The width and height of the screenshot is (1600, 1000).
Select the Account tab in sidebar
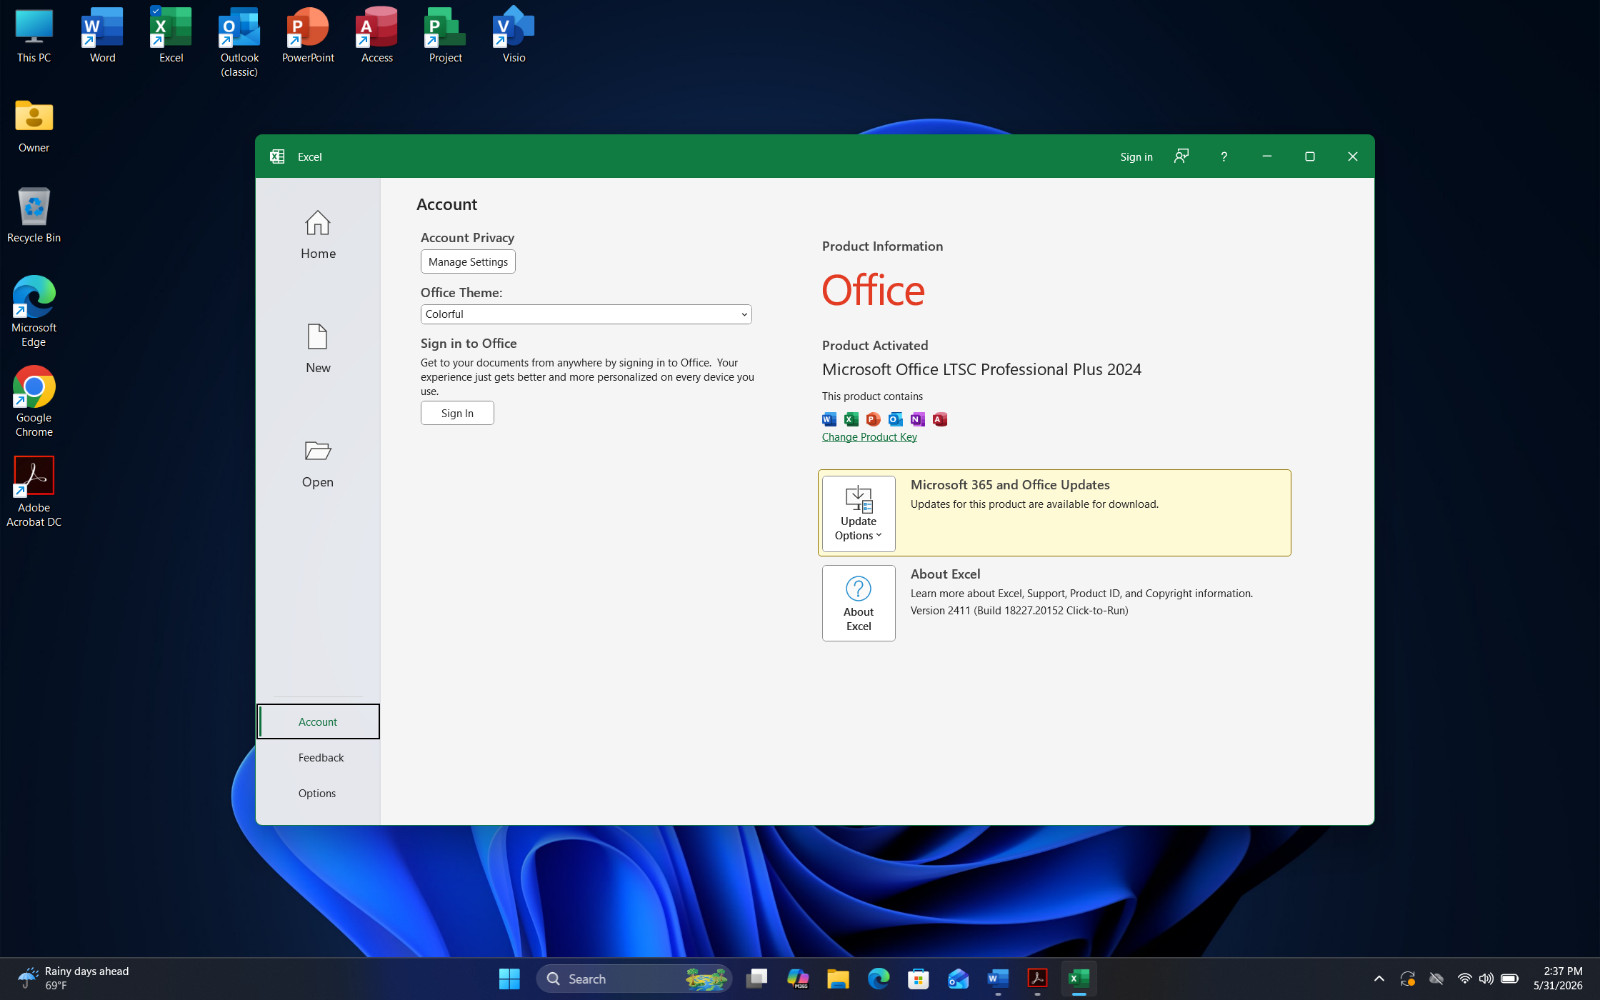[x=318, y=722]
